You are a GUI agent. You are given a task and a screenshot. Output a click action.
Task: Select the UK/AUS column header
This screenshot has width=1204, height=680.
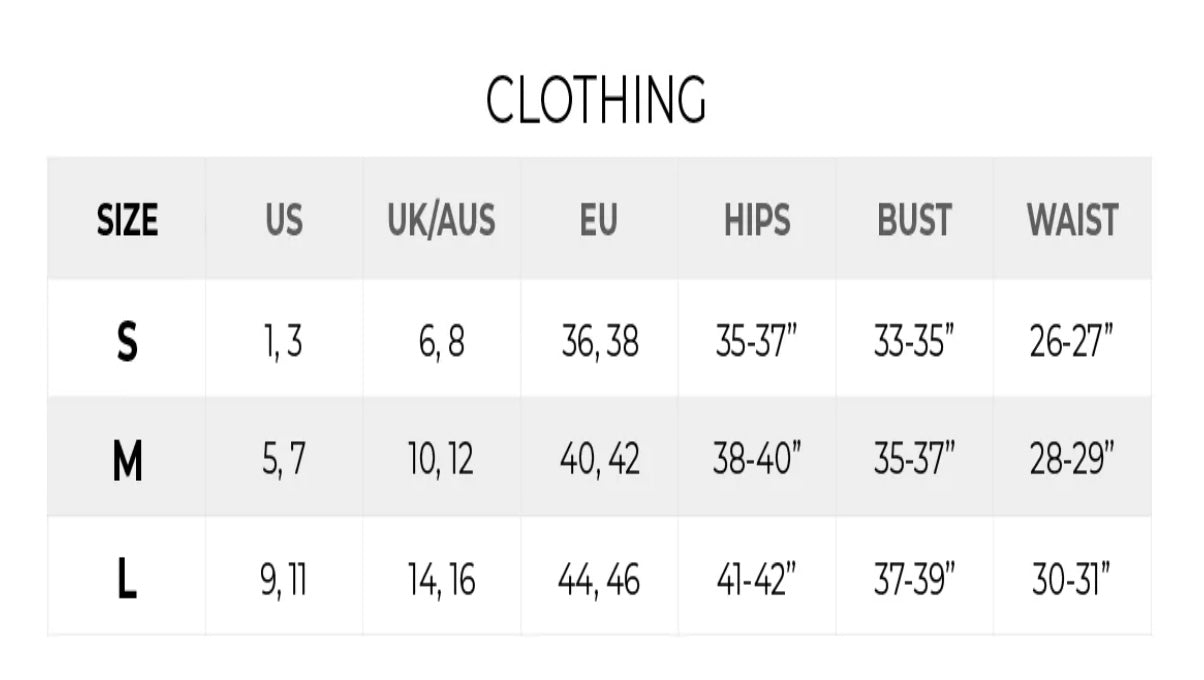(441, 220)
